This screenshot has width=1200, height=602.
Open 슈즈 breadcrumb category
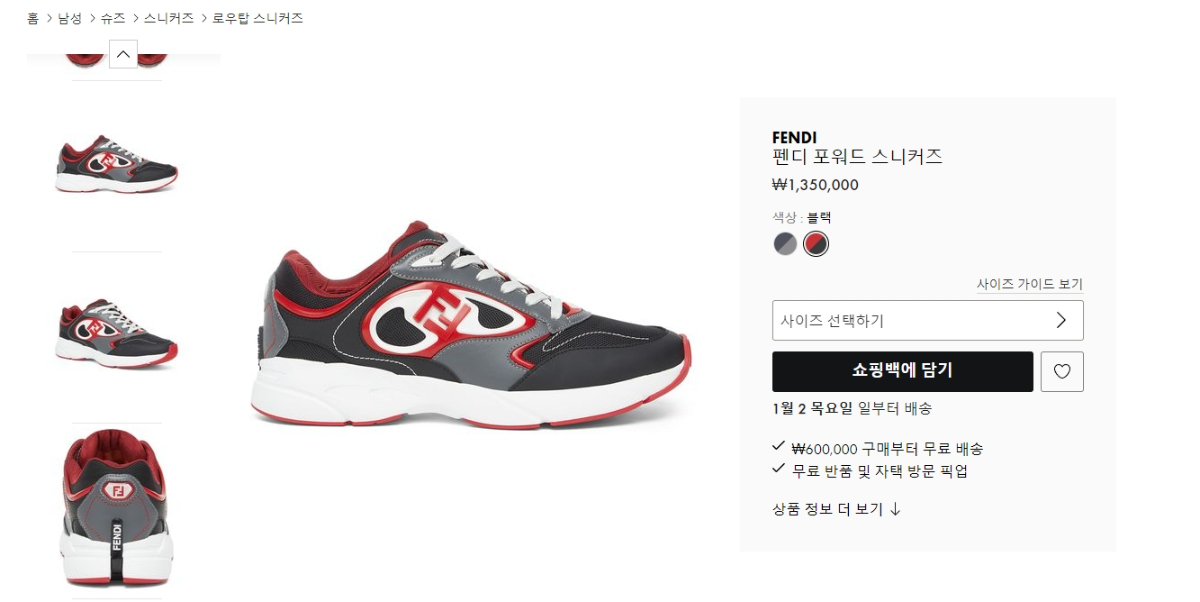(x=113, y=18)
